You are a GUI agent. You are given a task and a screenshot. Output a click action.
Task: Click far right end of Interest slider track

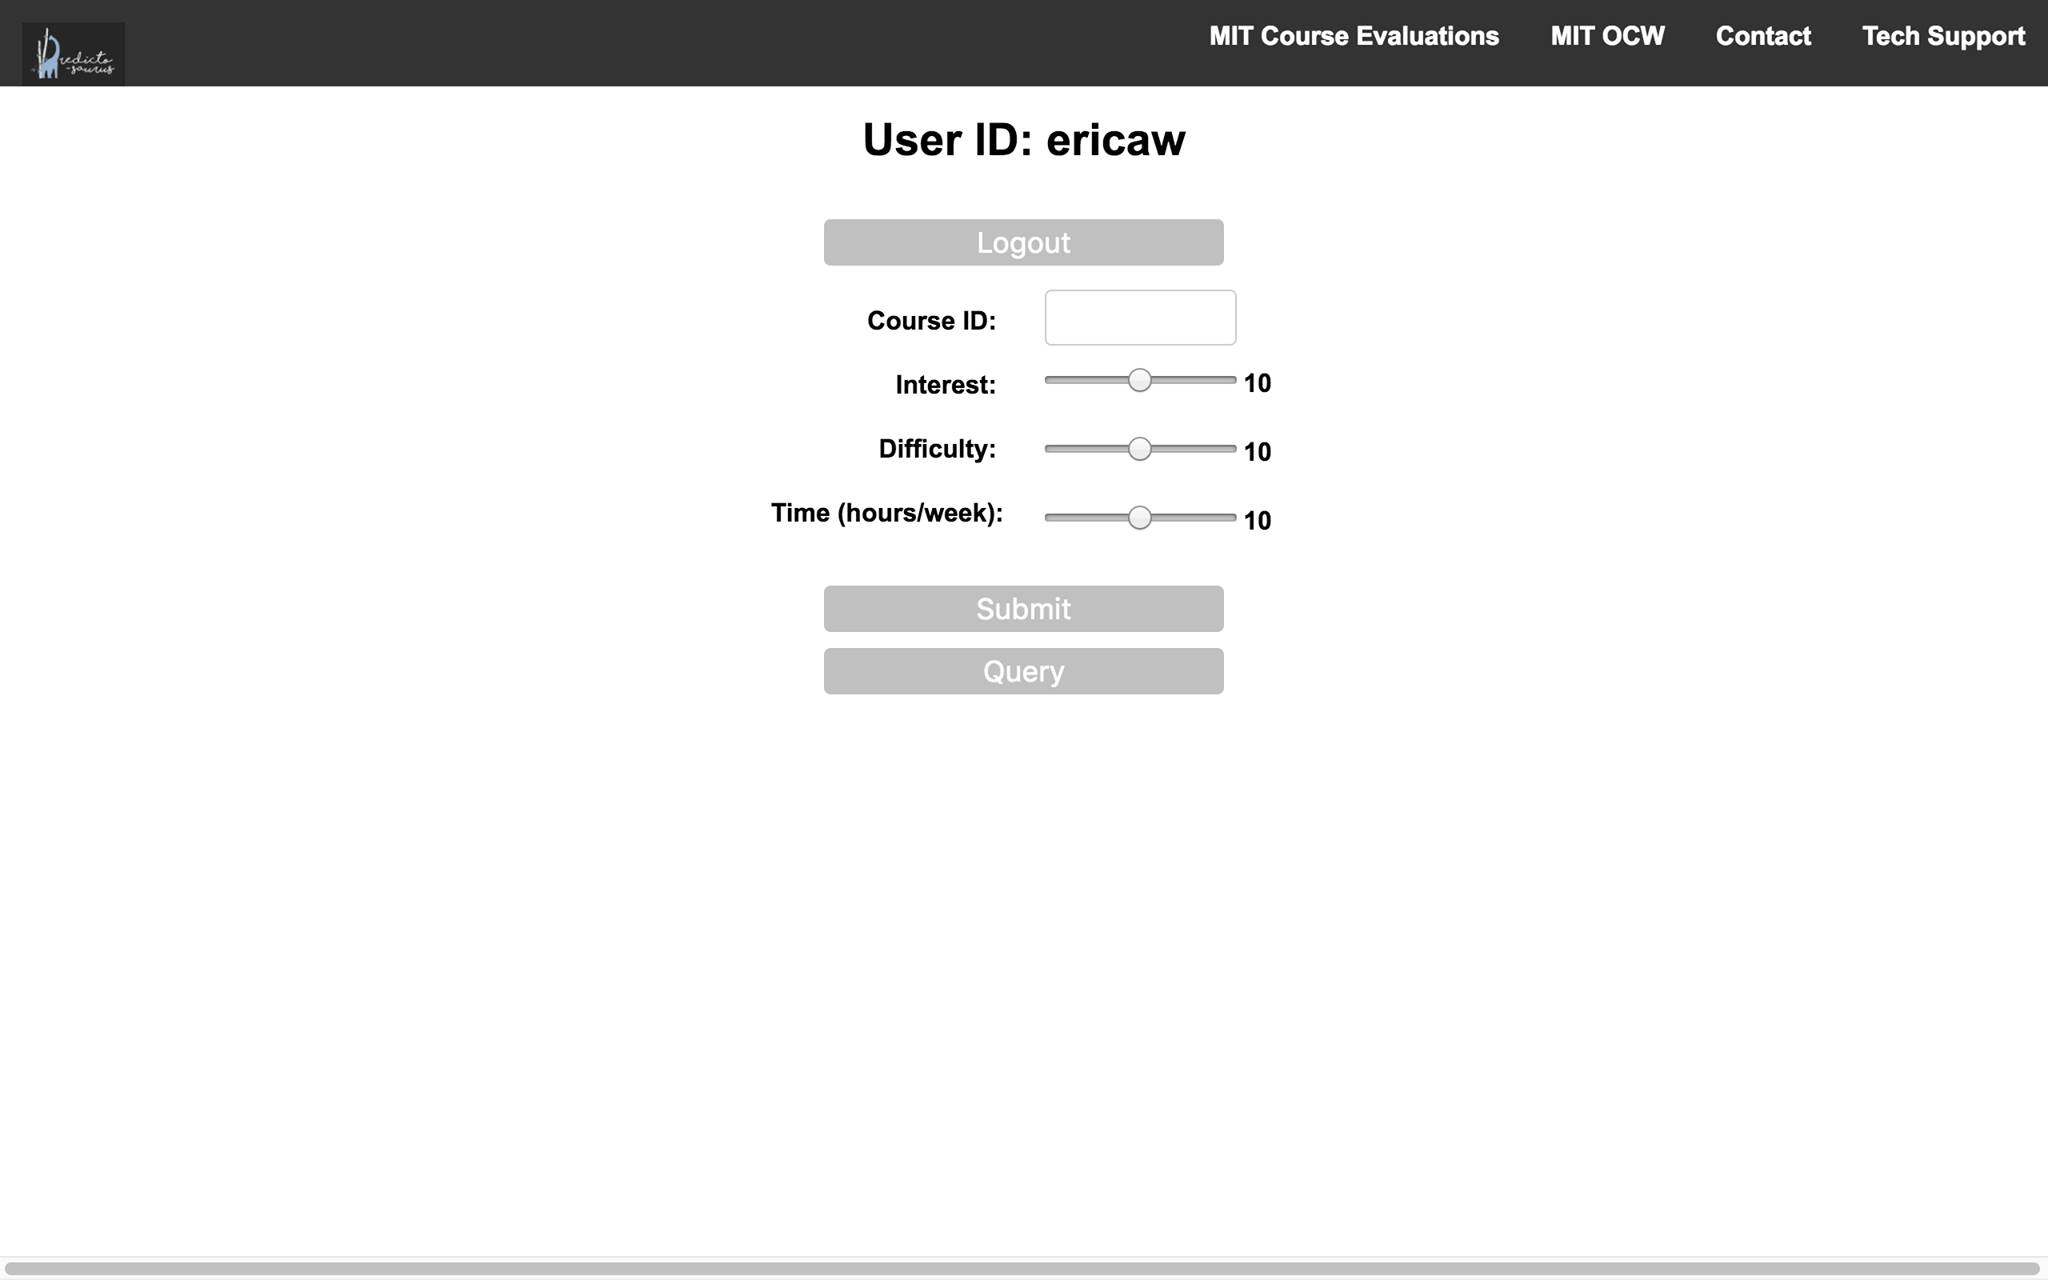[x=1231, y=380]
